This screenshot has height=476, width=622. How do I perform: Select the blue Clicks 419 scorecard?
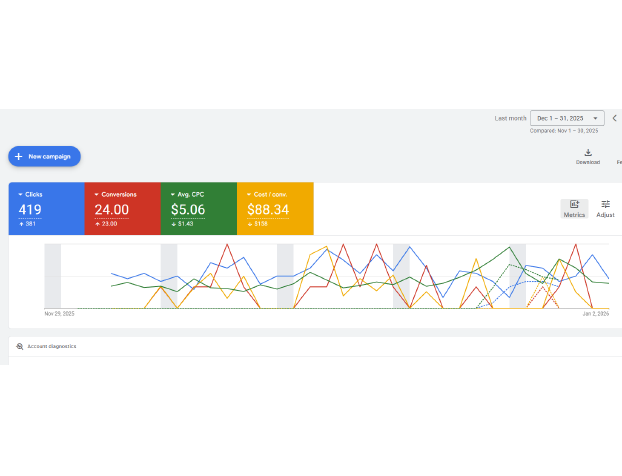46,209
